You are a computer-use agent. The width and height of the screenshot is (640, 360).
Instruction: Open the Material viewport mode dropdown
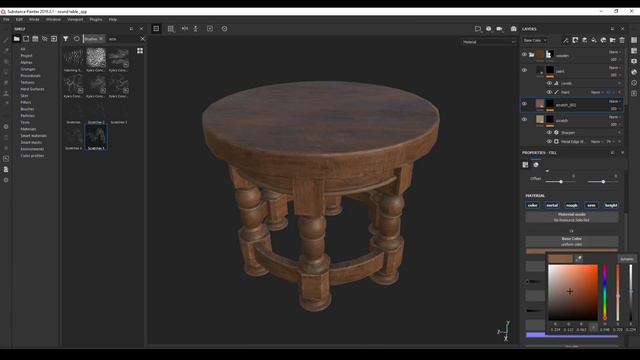coord(489,42)
